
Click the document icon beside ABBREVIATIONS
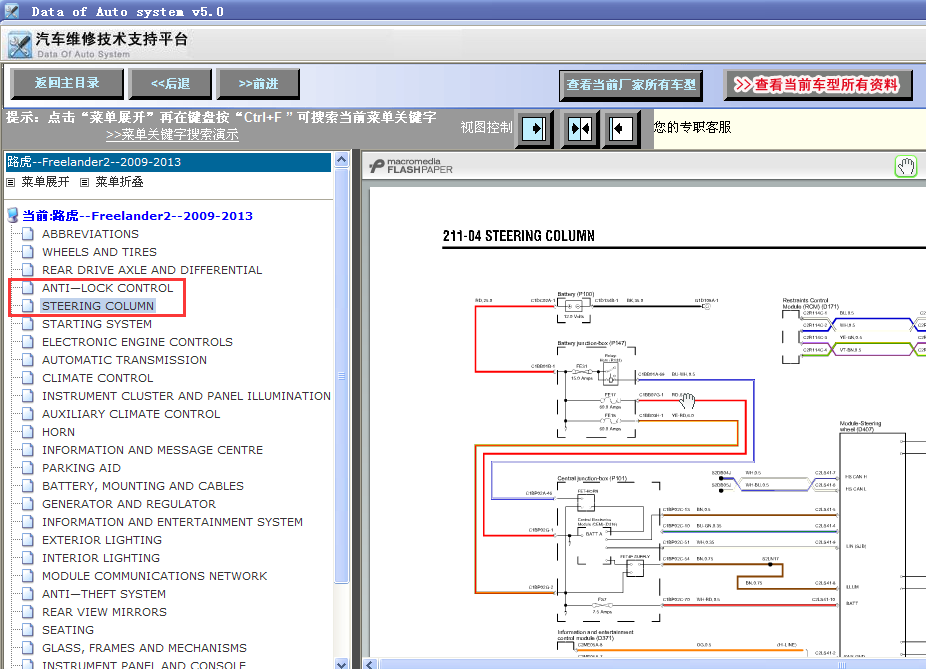28,234
